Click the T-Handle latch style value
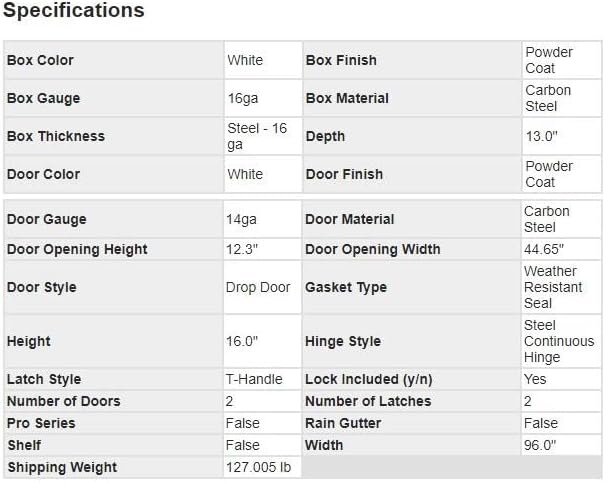605x482 pixels. [254, 379]
